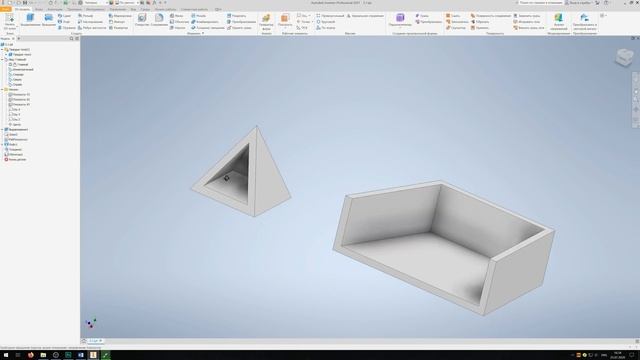The width and height of the screenshot is (640, 360).
Task: Collapse the Твердые тела(1) tree node
Action: point(2,49)
